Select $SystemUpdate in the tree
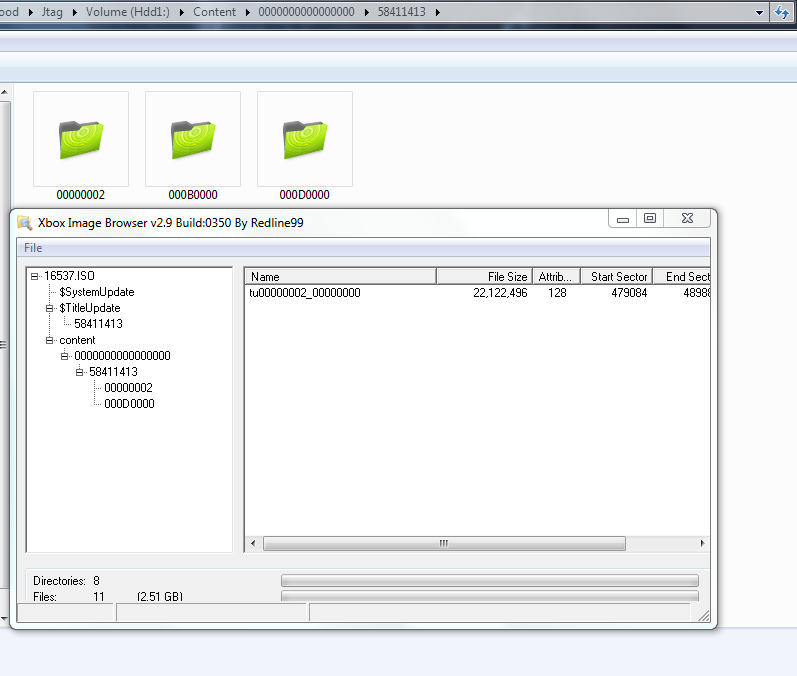The height and width of the screenshot is (676, 797). [x=96, y=292]
